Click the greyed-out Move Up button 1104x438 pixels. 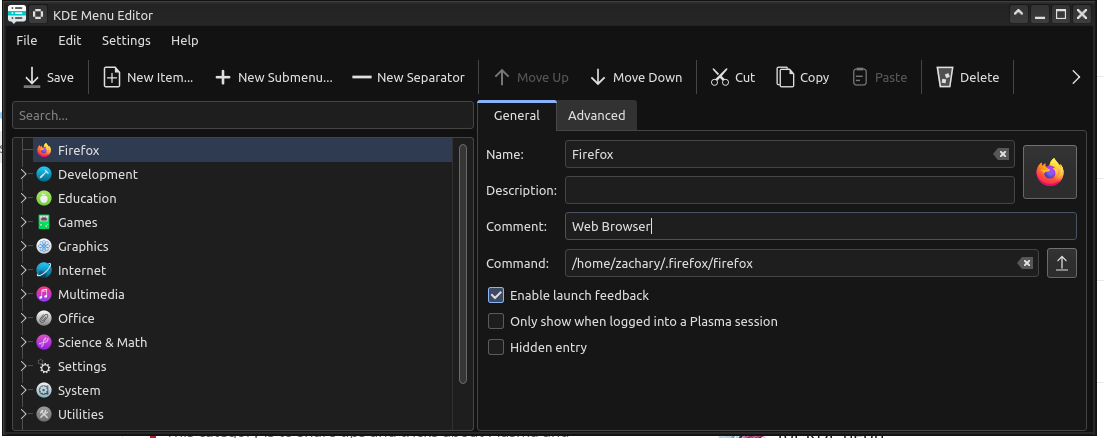coord(531,77)
